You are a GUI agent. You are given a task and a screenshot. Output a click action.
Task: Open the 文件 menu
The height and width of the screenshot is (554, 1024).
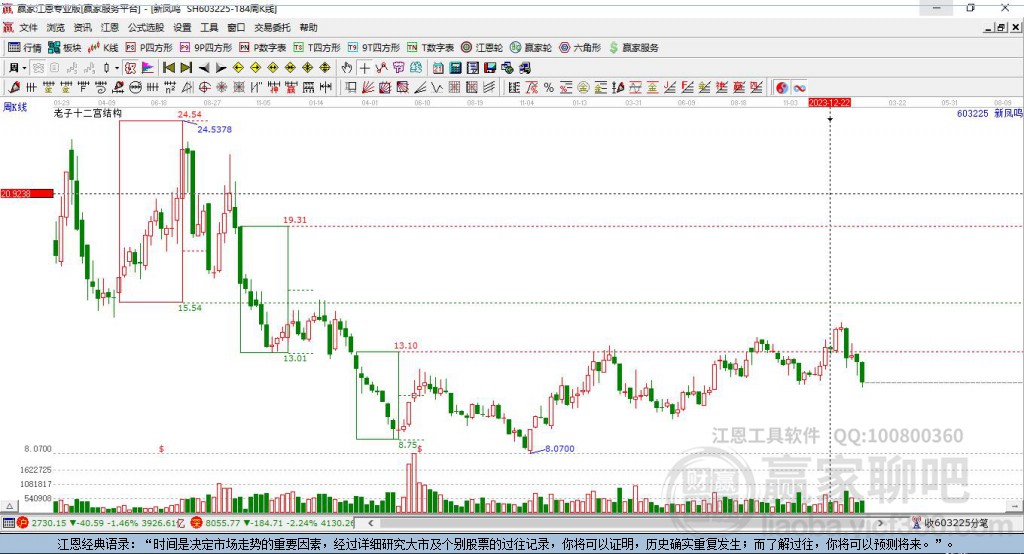[x=29, y=27]
